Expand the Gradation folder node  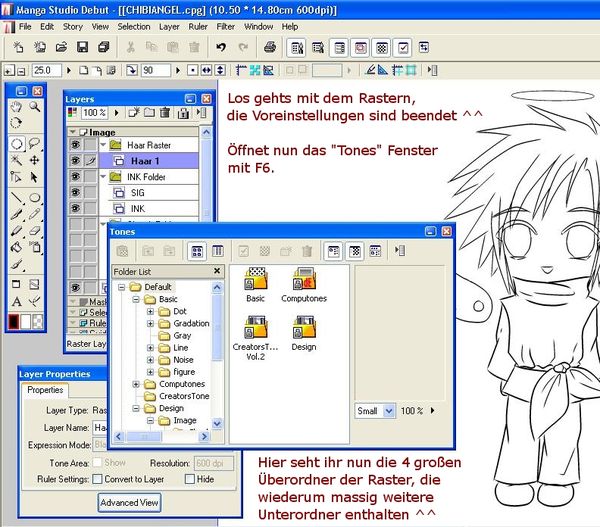150,324
